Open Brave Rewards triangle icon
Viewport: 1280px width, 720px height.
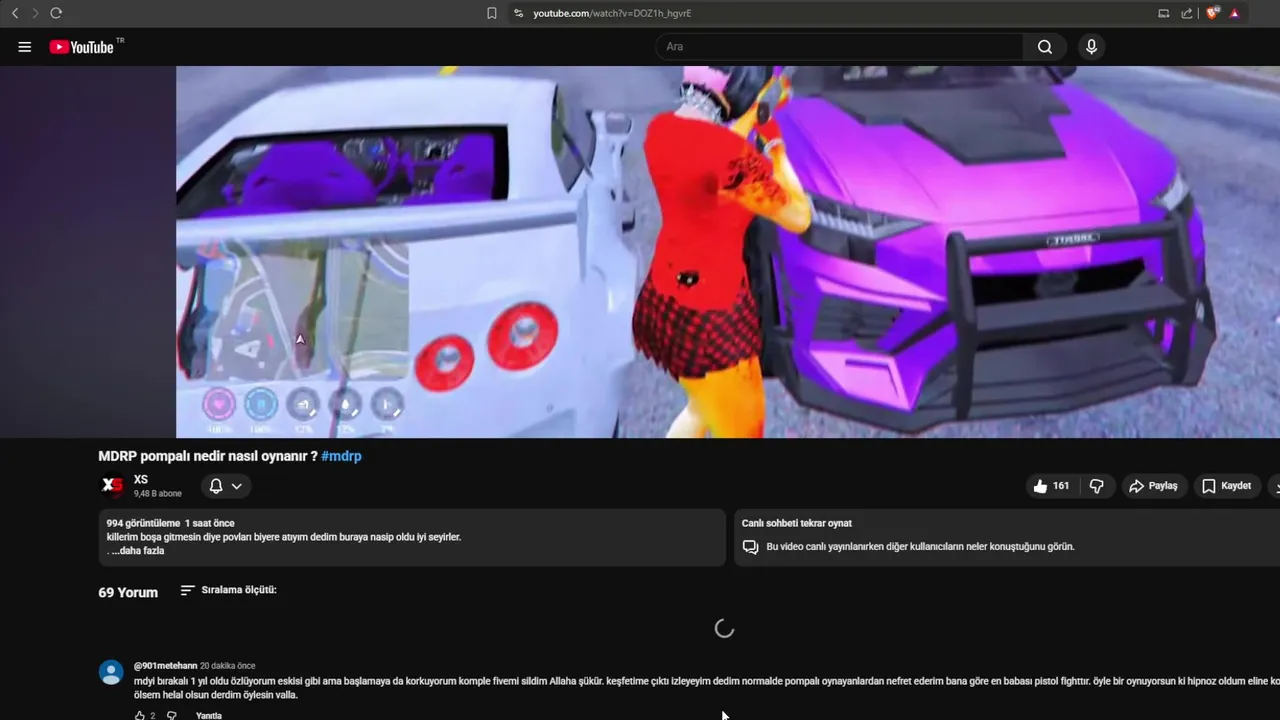pyautogui.click(x=1235, y=13)
